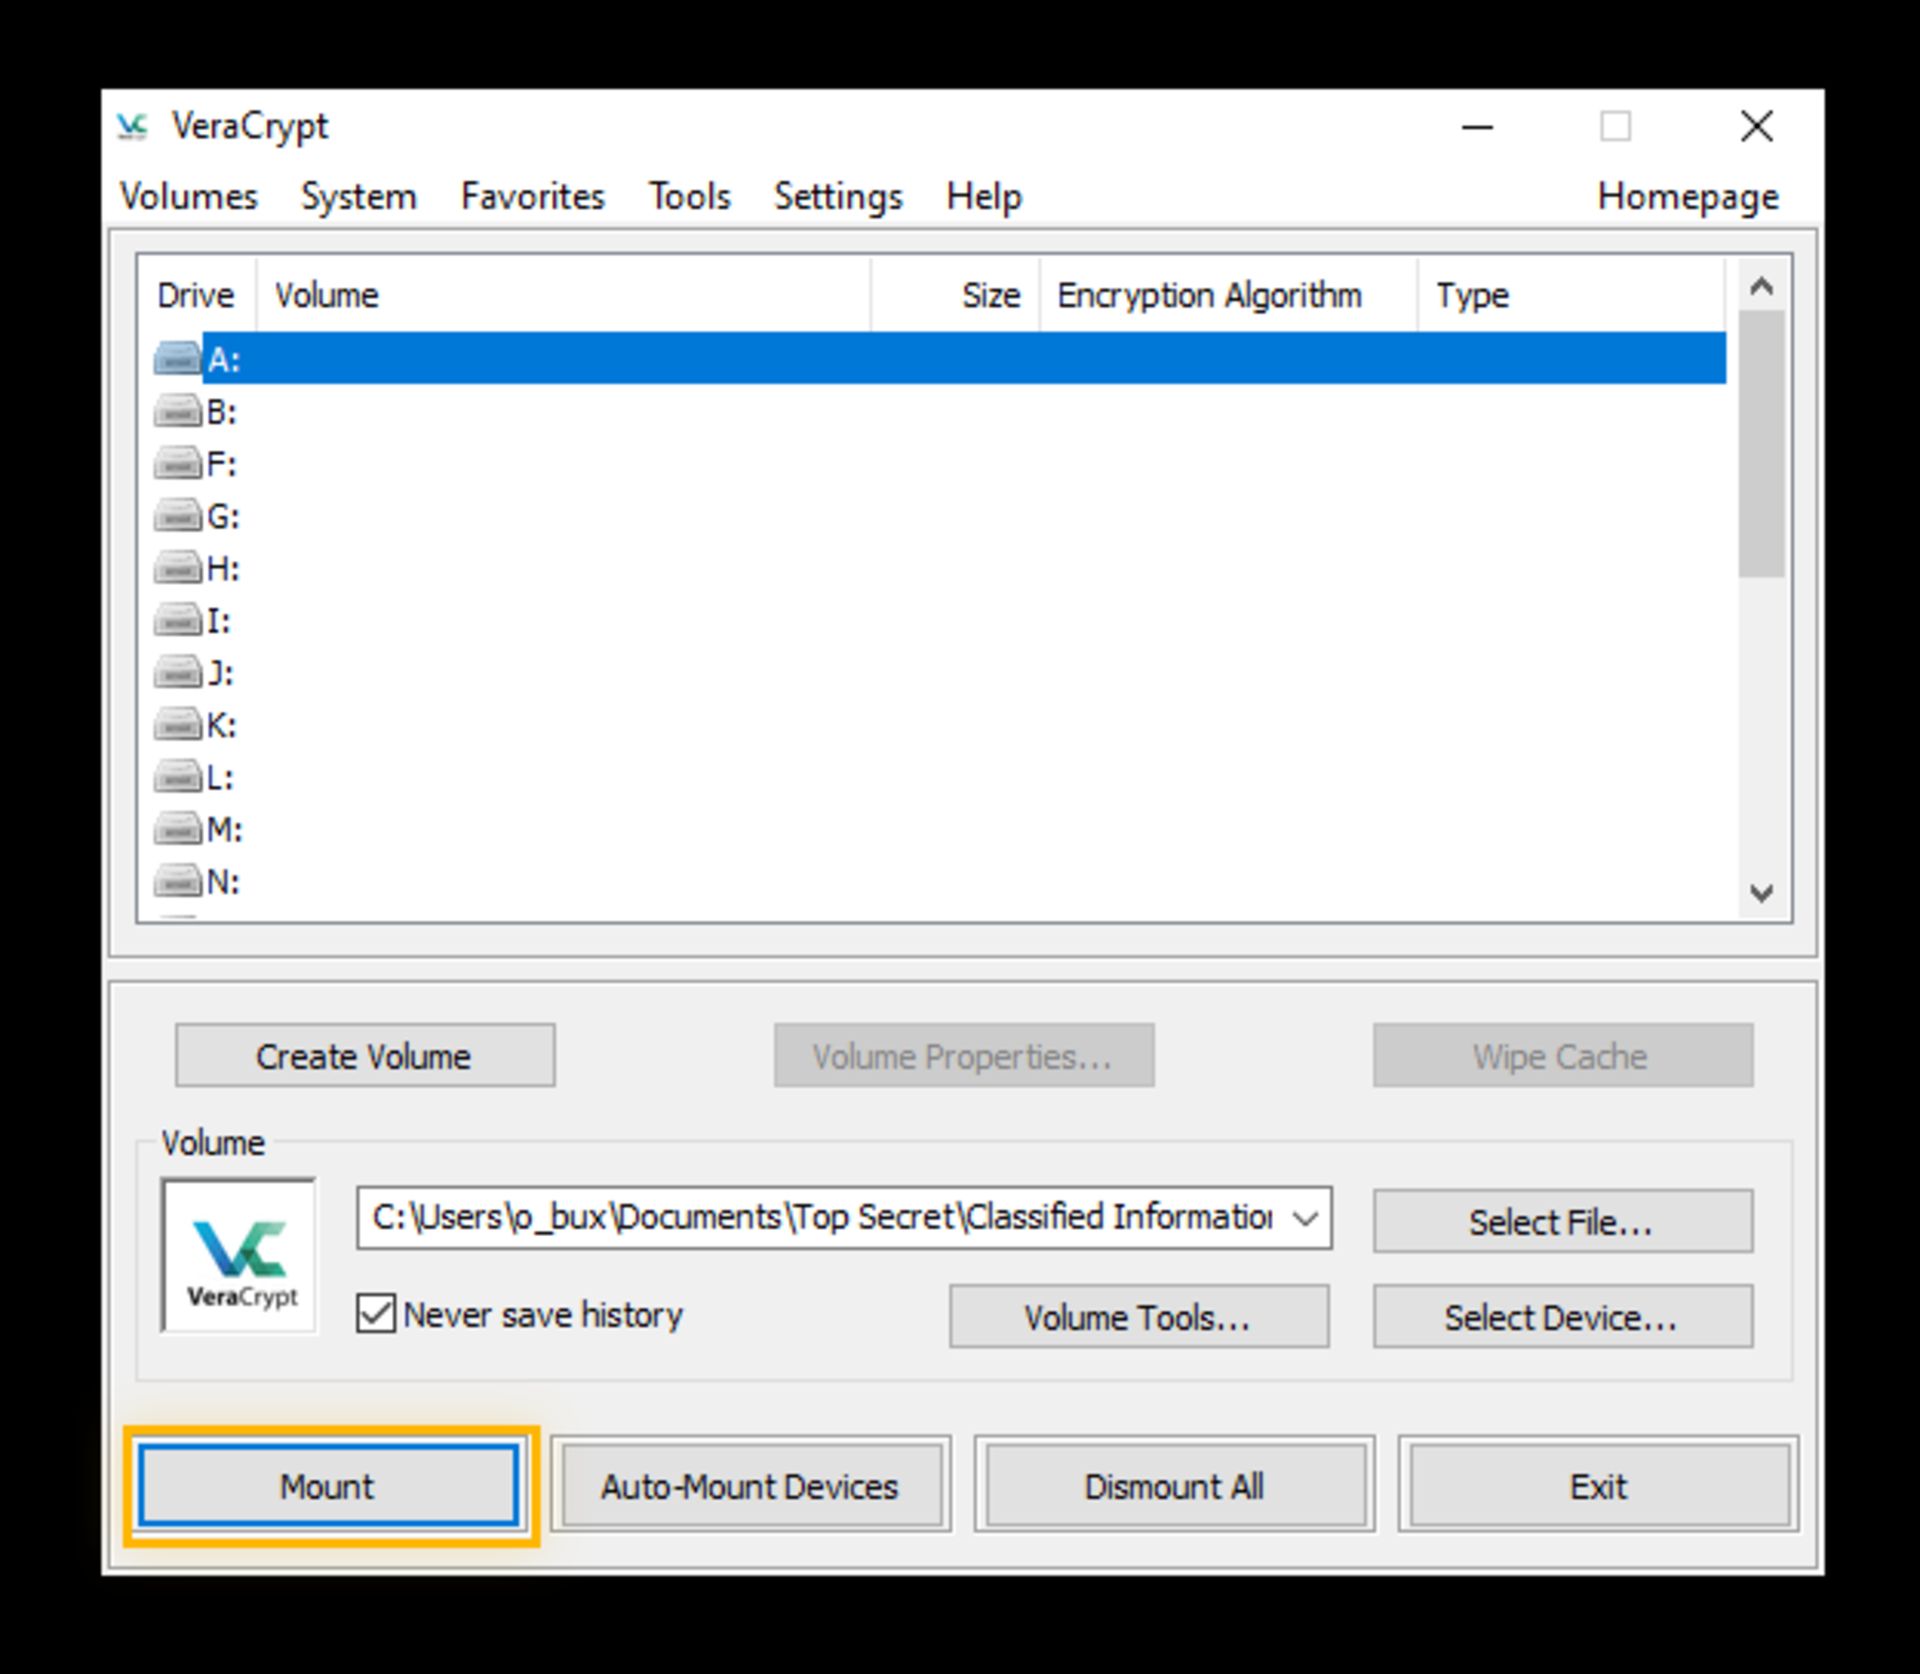
Task: Select the F: drive icon
Action: [177, 463]
